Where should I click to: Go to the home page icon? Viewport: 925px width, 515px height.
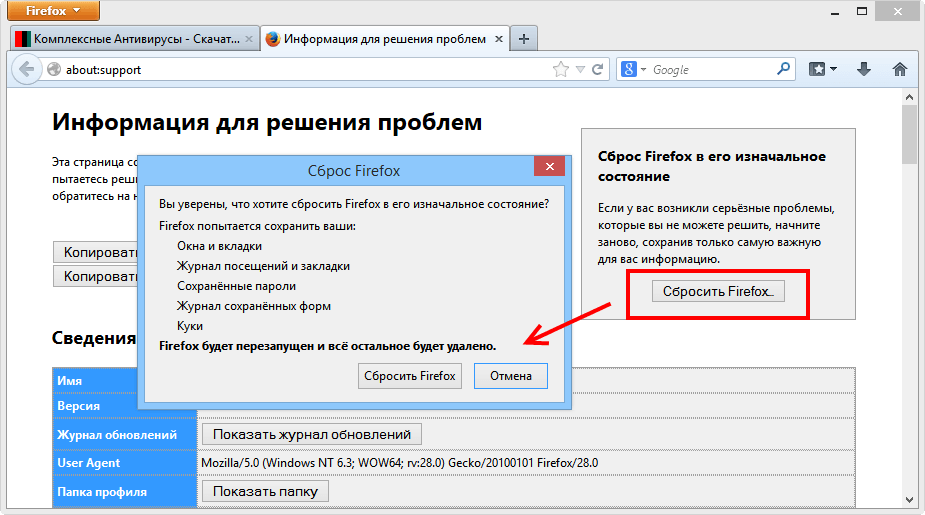click(900, 70)
